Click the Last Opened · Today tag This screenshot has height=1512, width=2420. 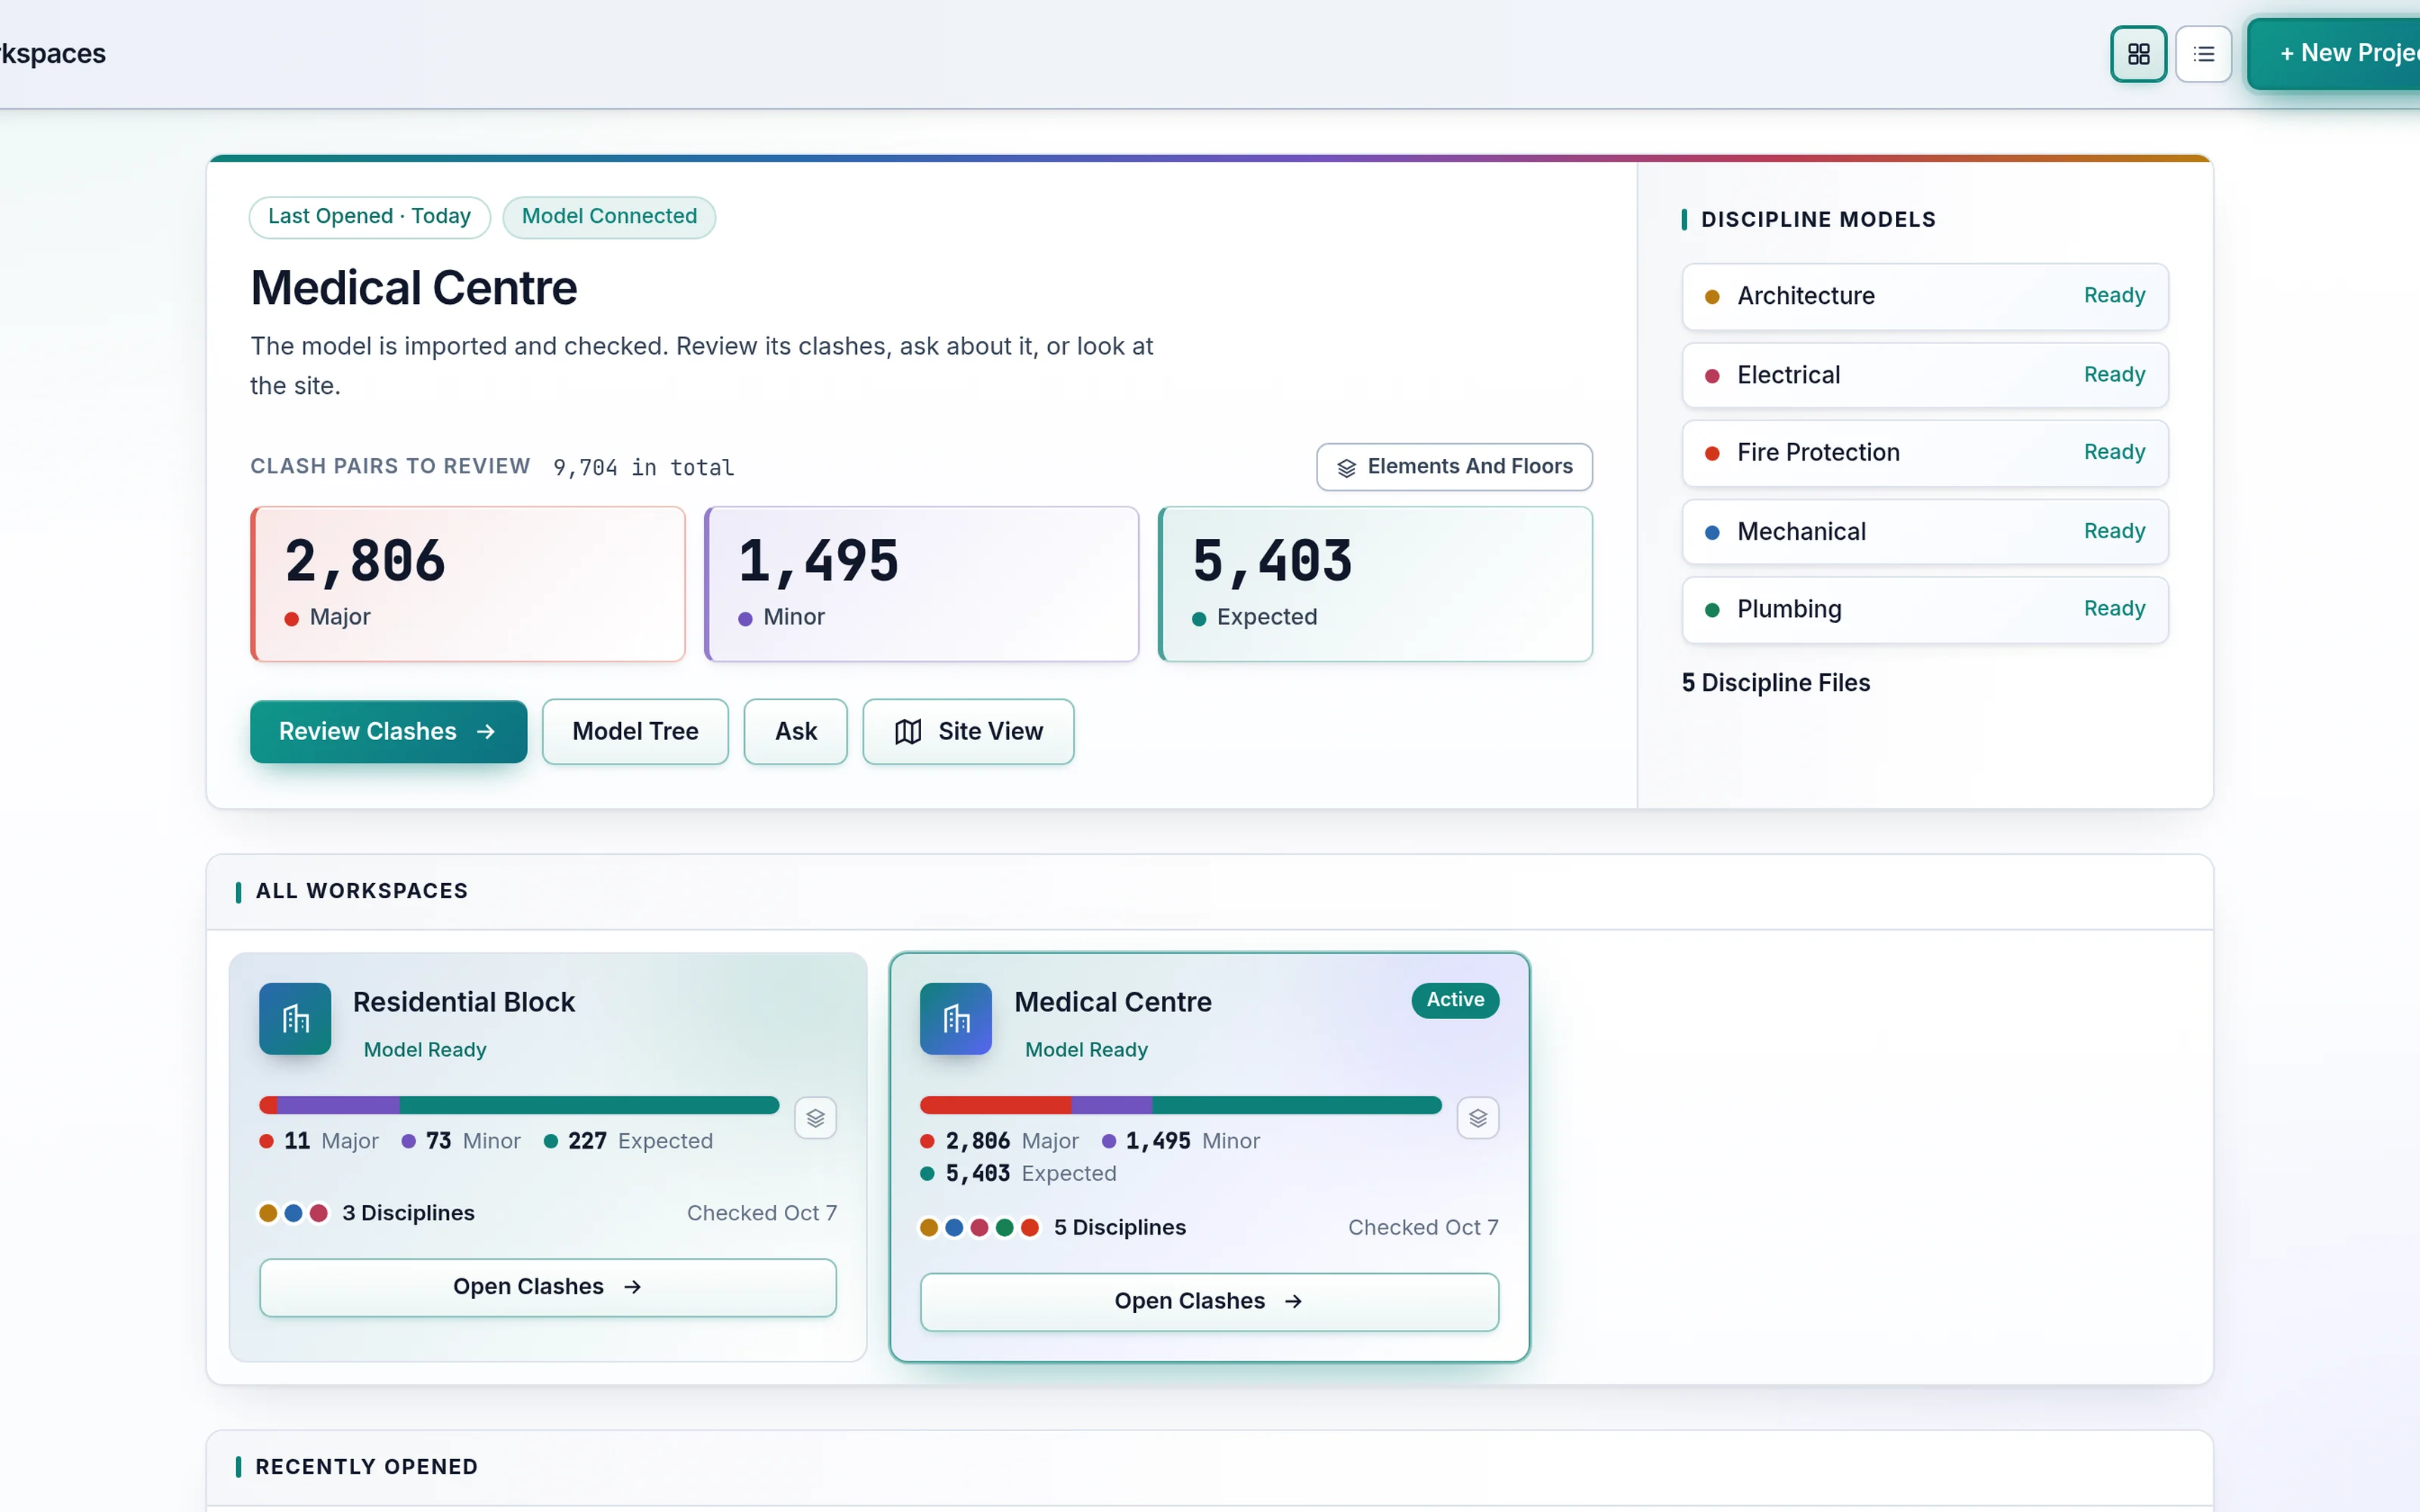pyautogui.click(x=369, y=217)
